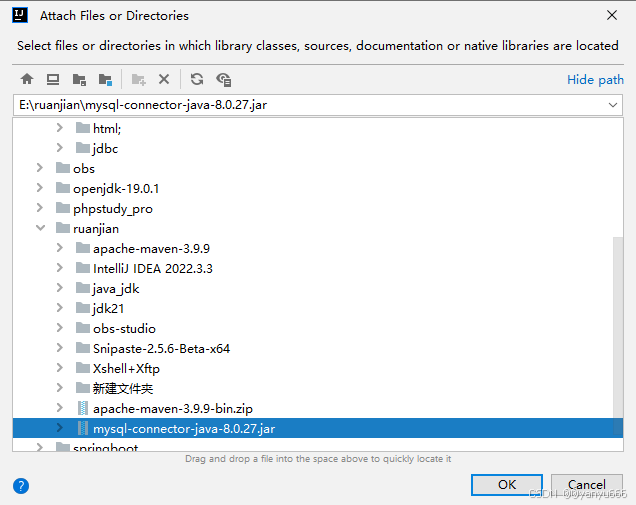Expand the IntelliJ IDEA 2022.3.3 folder

point(60,268)
